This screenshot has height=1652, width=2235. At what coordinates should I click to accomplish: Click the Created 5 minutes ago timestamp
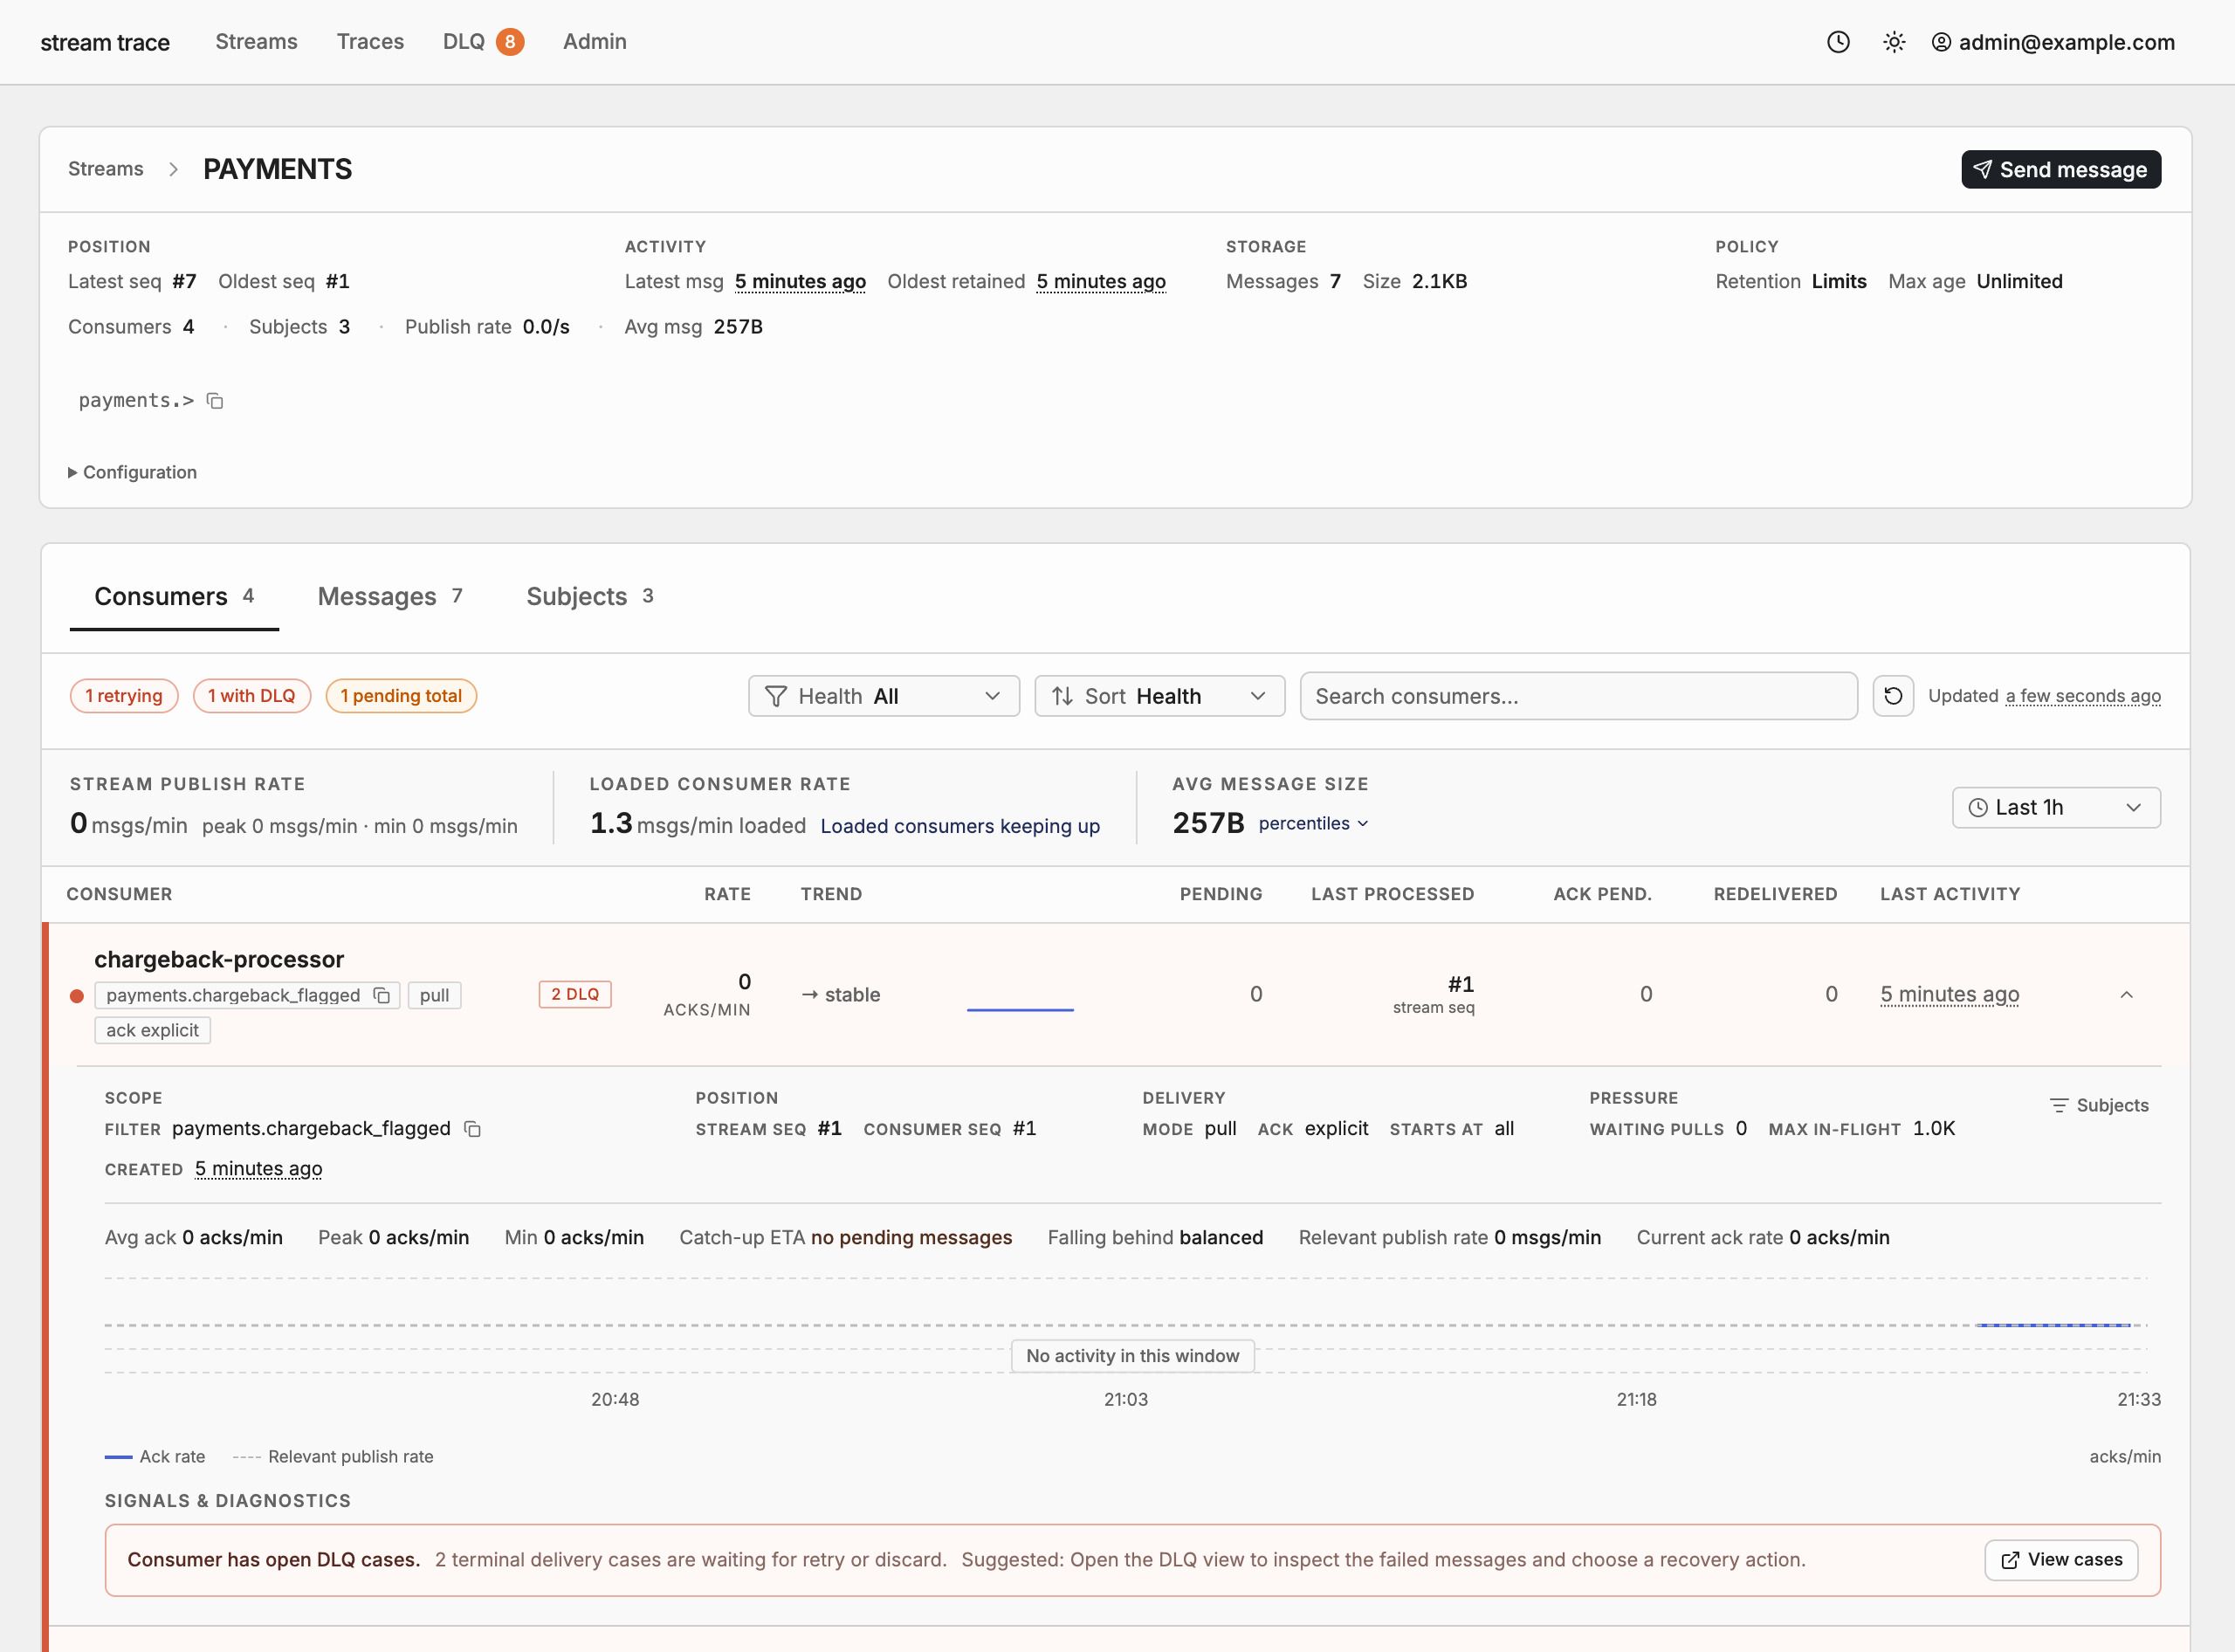(x=258, y=1169)
